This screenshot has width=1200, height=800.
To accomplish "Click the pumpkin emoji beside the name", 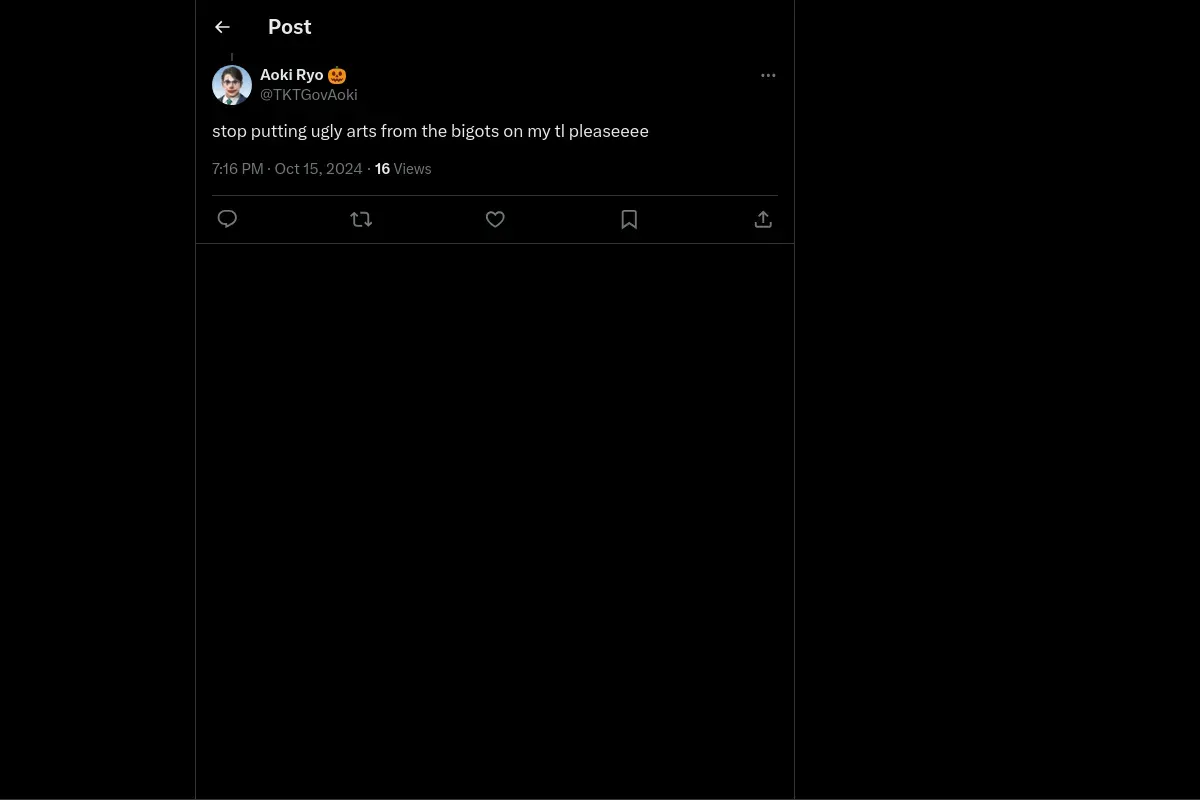I will click(337, 75).
